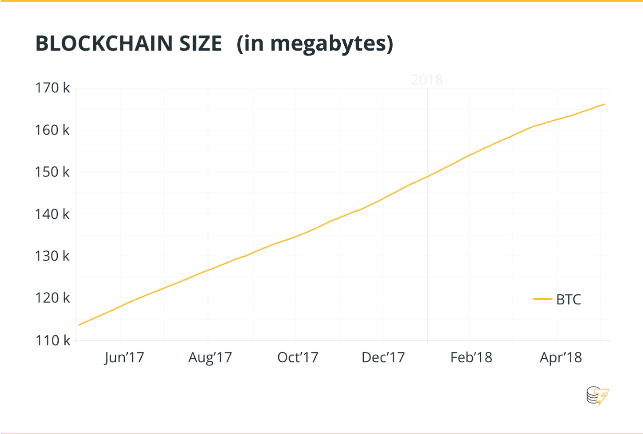This screenshot has width=643, height=434.
Task: Click the yellow BTC legend line swatch
Action: pos(543,299)
